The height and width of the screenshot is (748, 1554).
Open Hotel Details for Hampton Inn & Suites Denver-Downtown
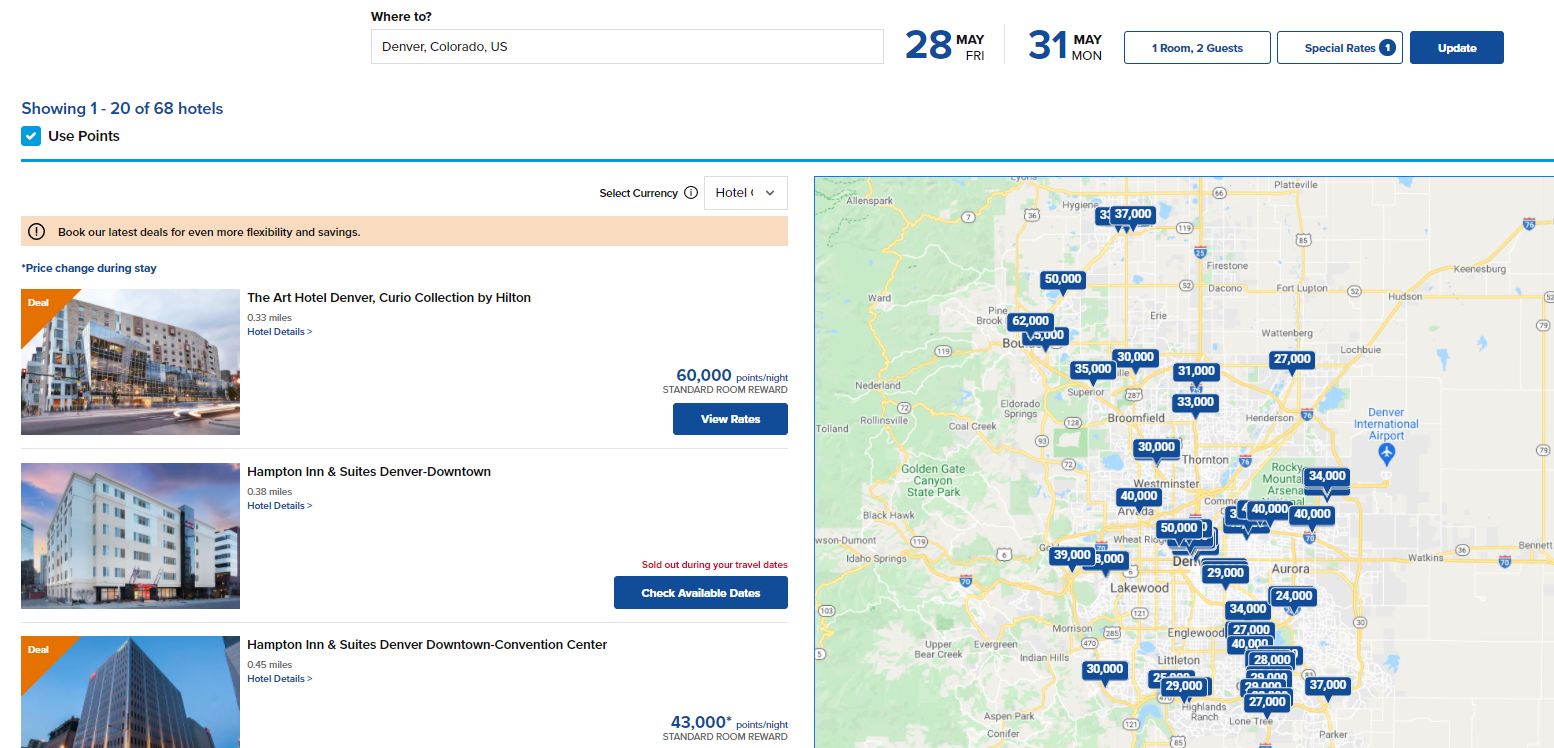point(279,506)
